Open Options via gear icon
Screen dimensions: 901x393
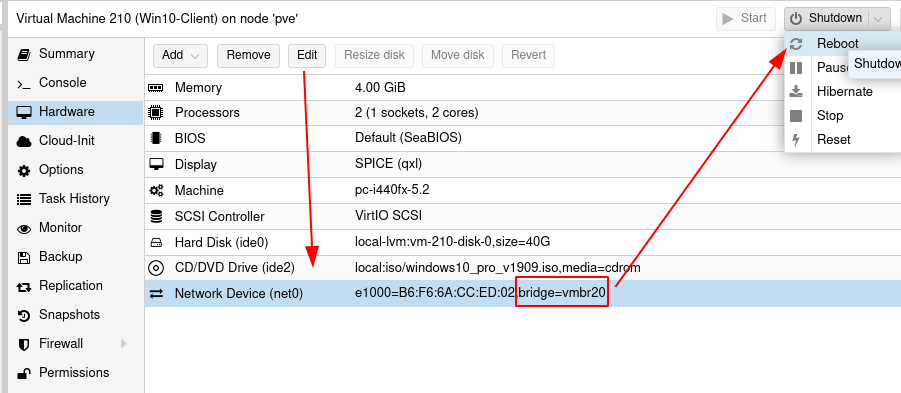24,170
